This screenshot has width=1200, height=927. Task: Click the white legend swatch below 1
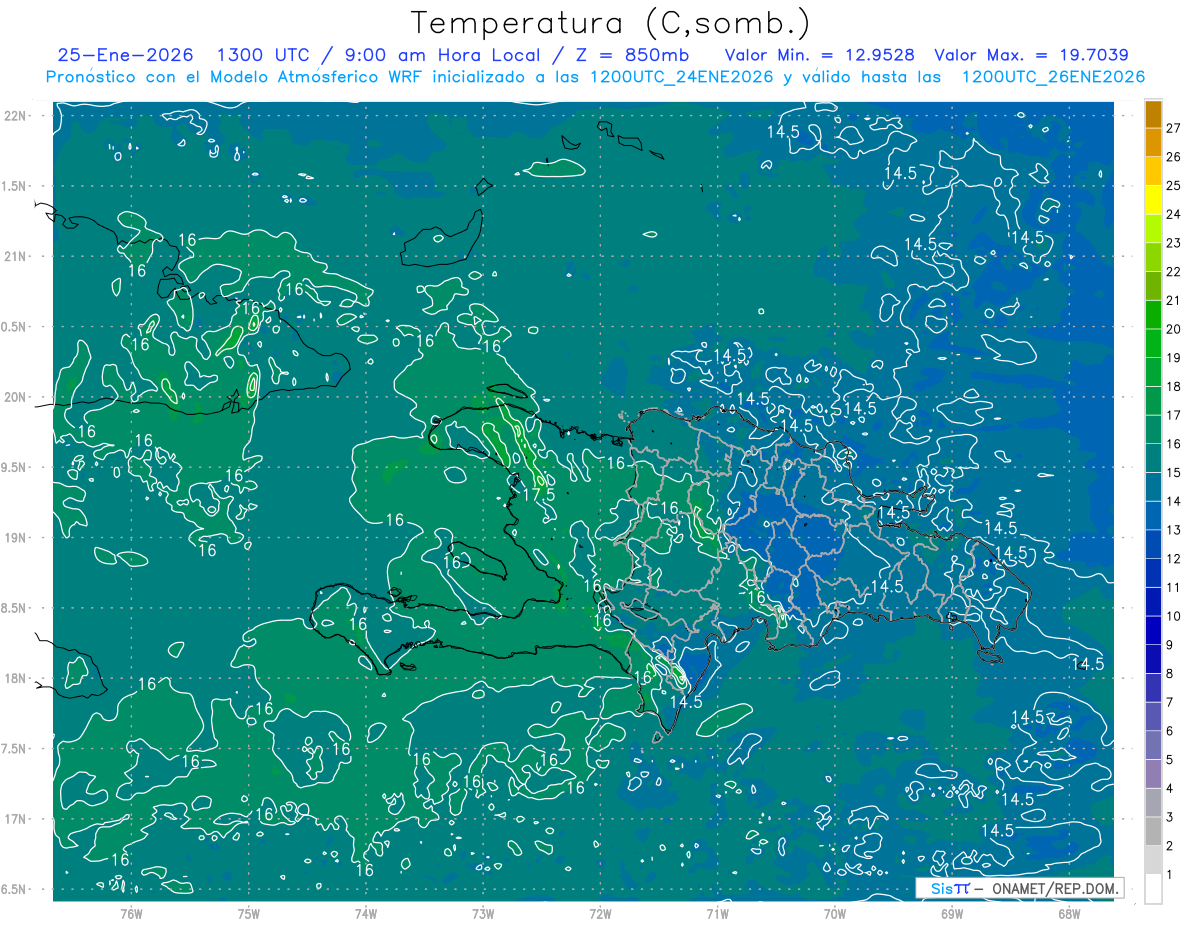(1153, 888)
